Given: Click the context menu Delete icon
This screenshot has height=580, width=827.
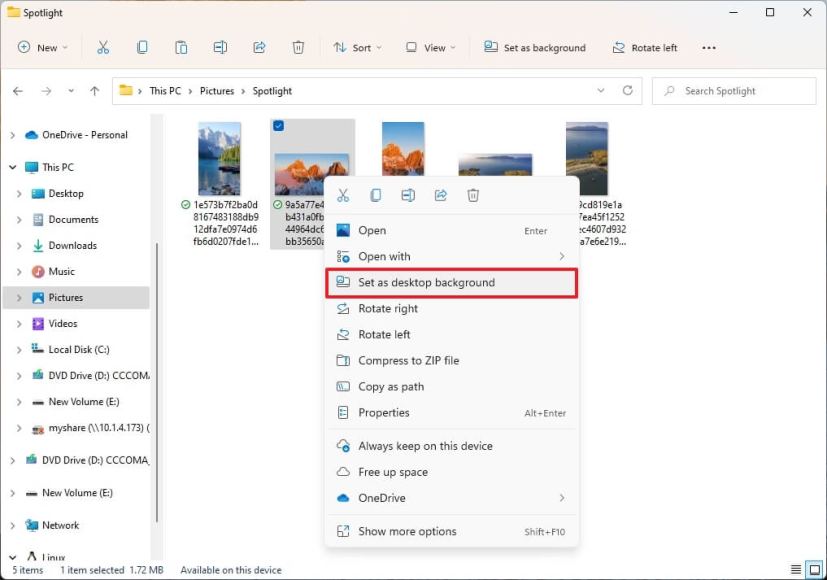Looking at the screenshot, I should pos(473,196).
